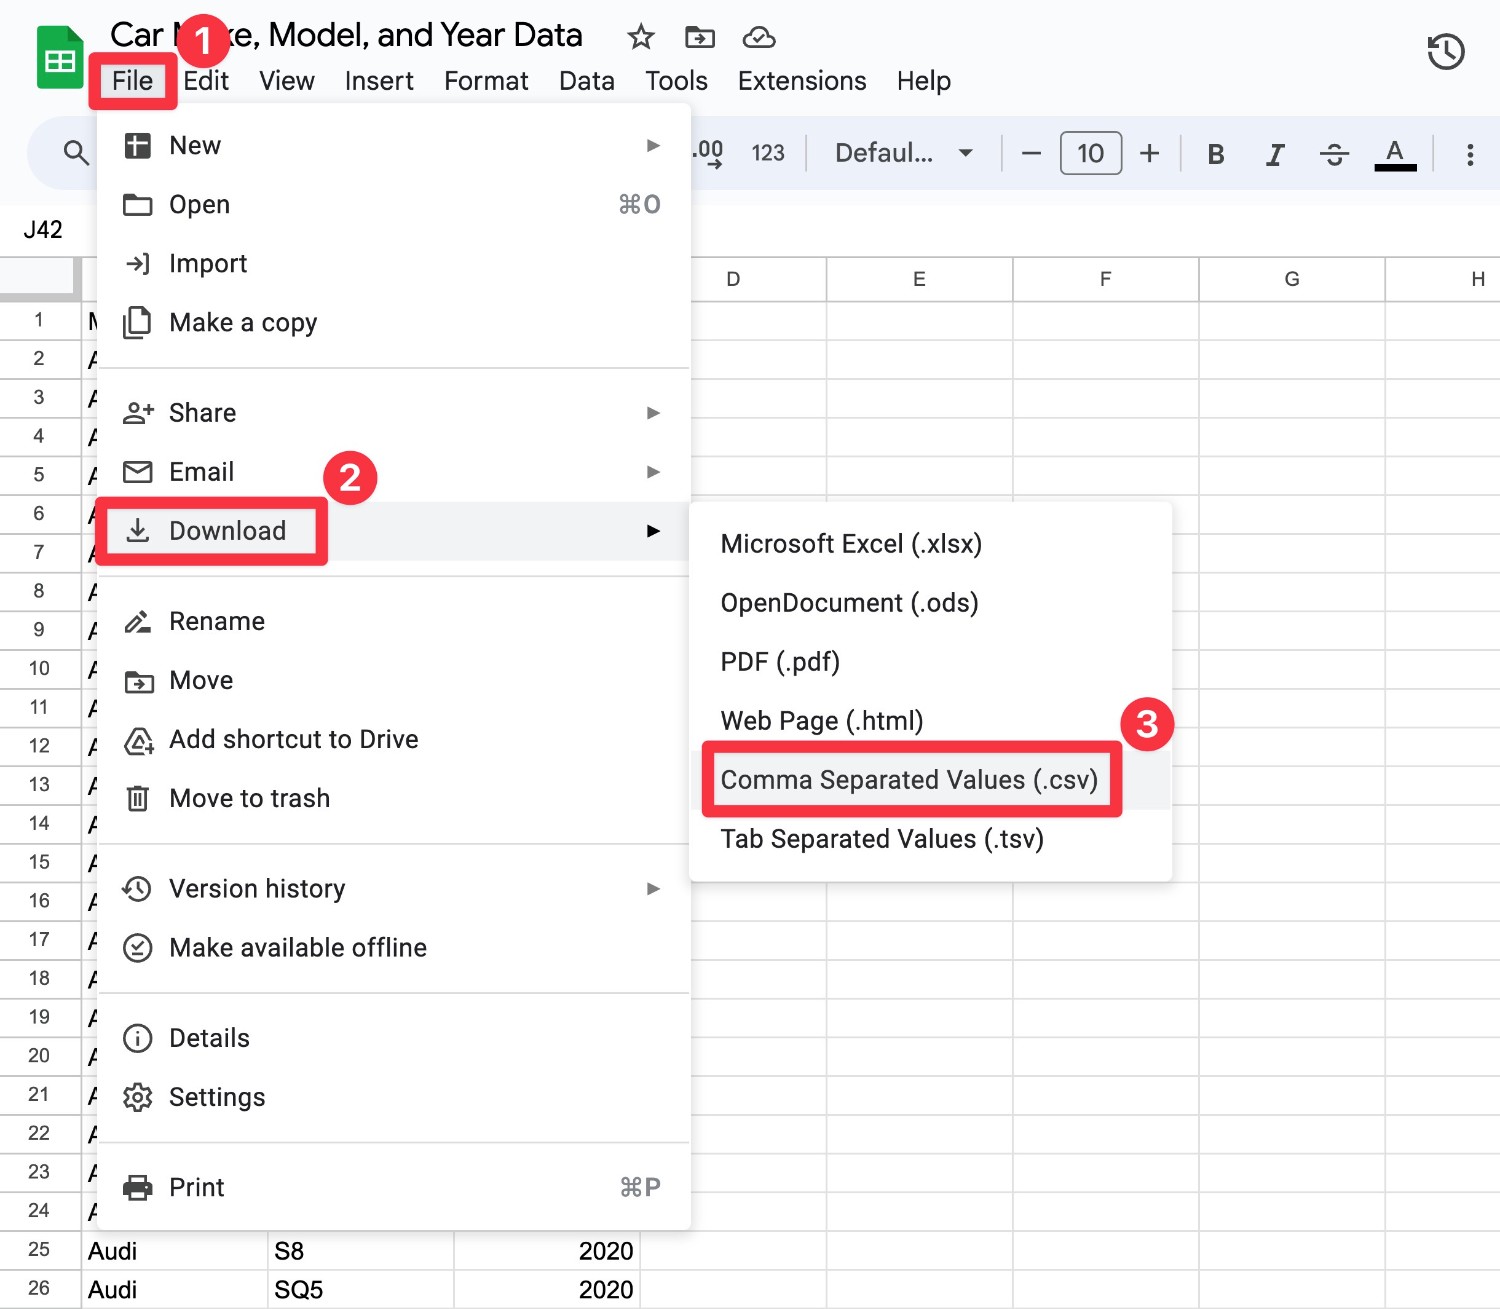Click the move-to-folder icon beside title
Image resolution: width=1500 pixels, height=1309 pixels.
tap(700, 38)
